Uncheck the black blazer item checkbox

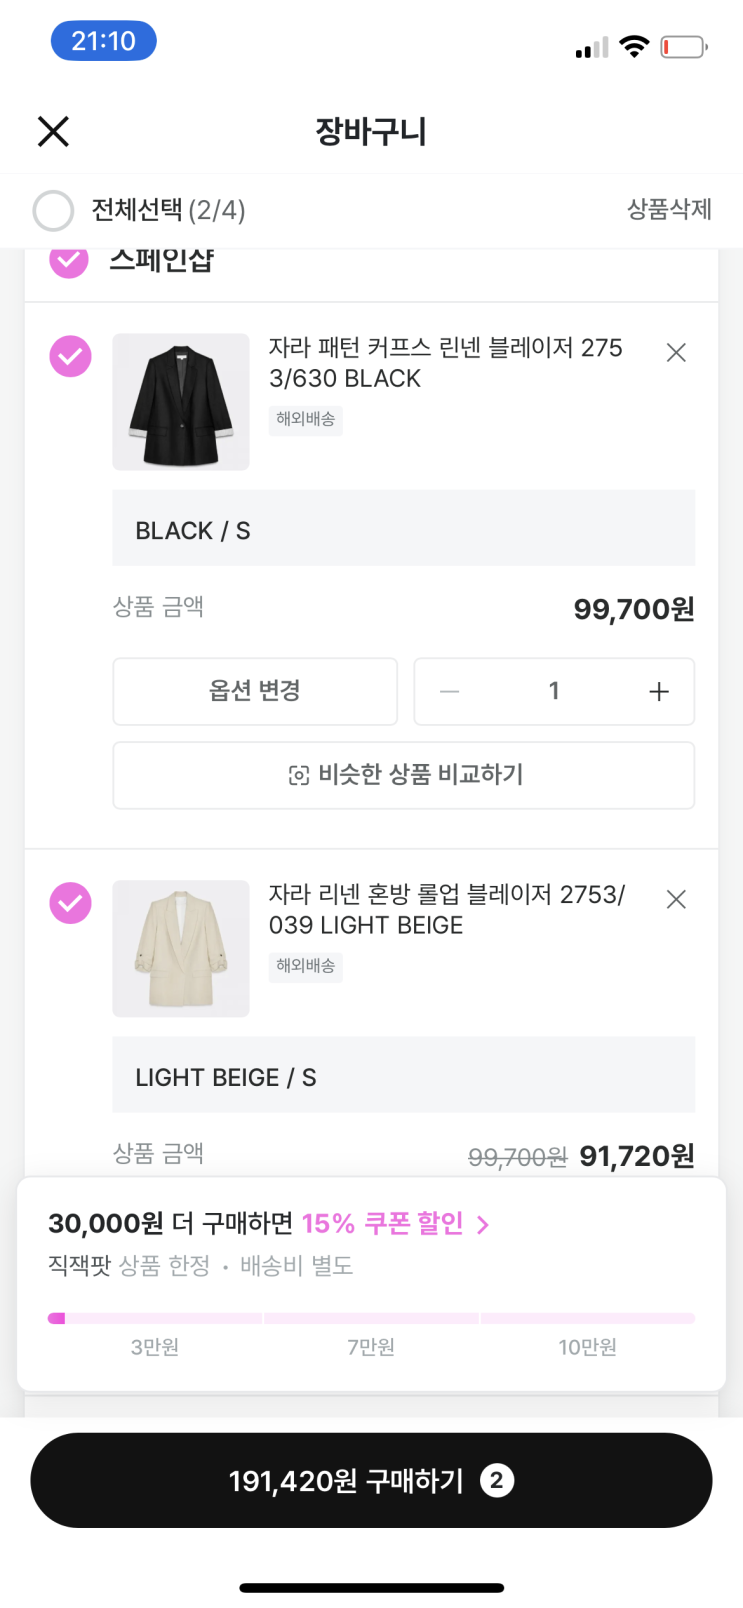(70, 356)
